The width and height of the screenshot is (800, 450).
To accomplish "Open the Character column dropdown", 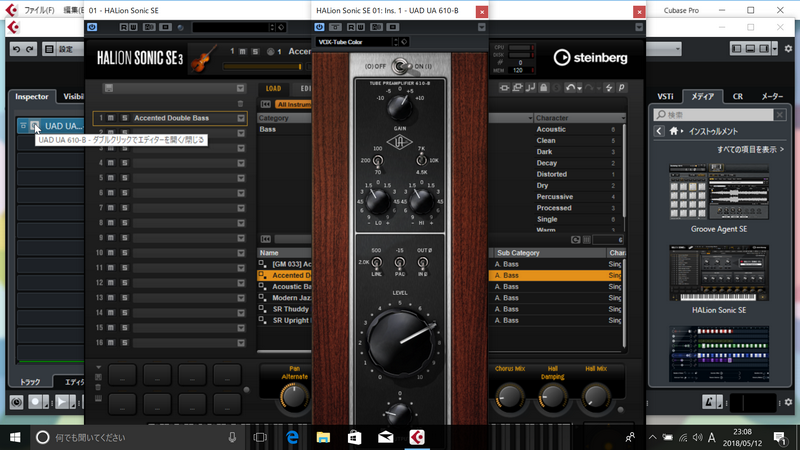I will click(x=623, y=118).
